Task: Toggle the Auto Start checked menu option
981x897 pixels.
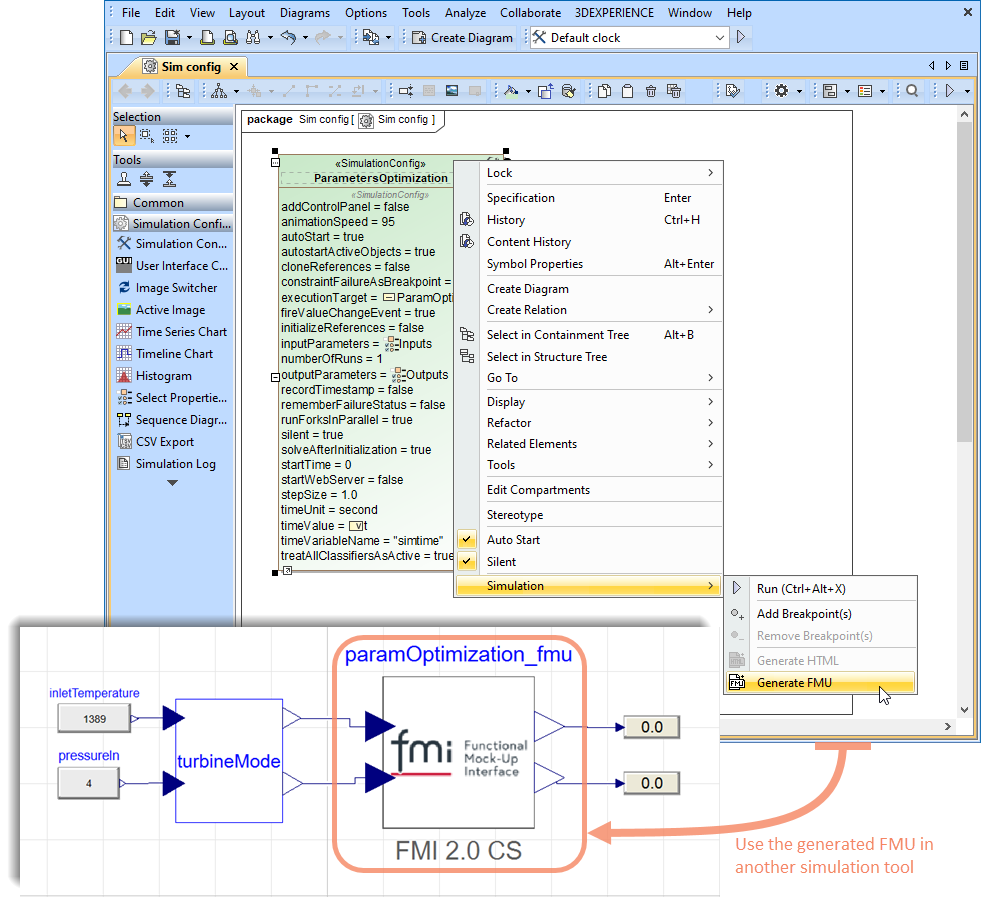Action: (513, 540)
